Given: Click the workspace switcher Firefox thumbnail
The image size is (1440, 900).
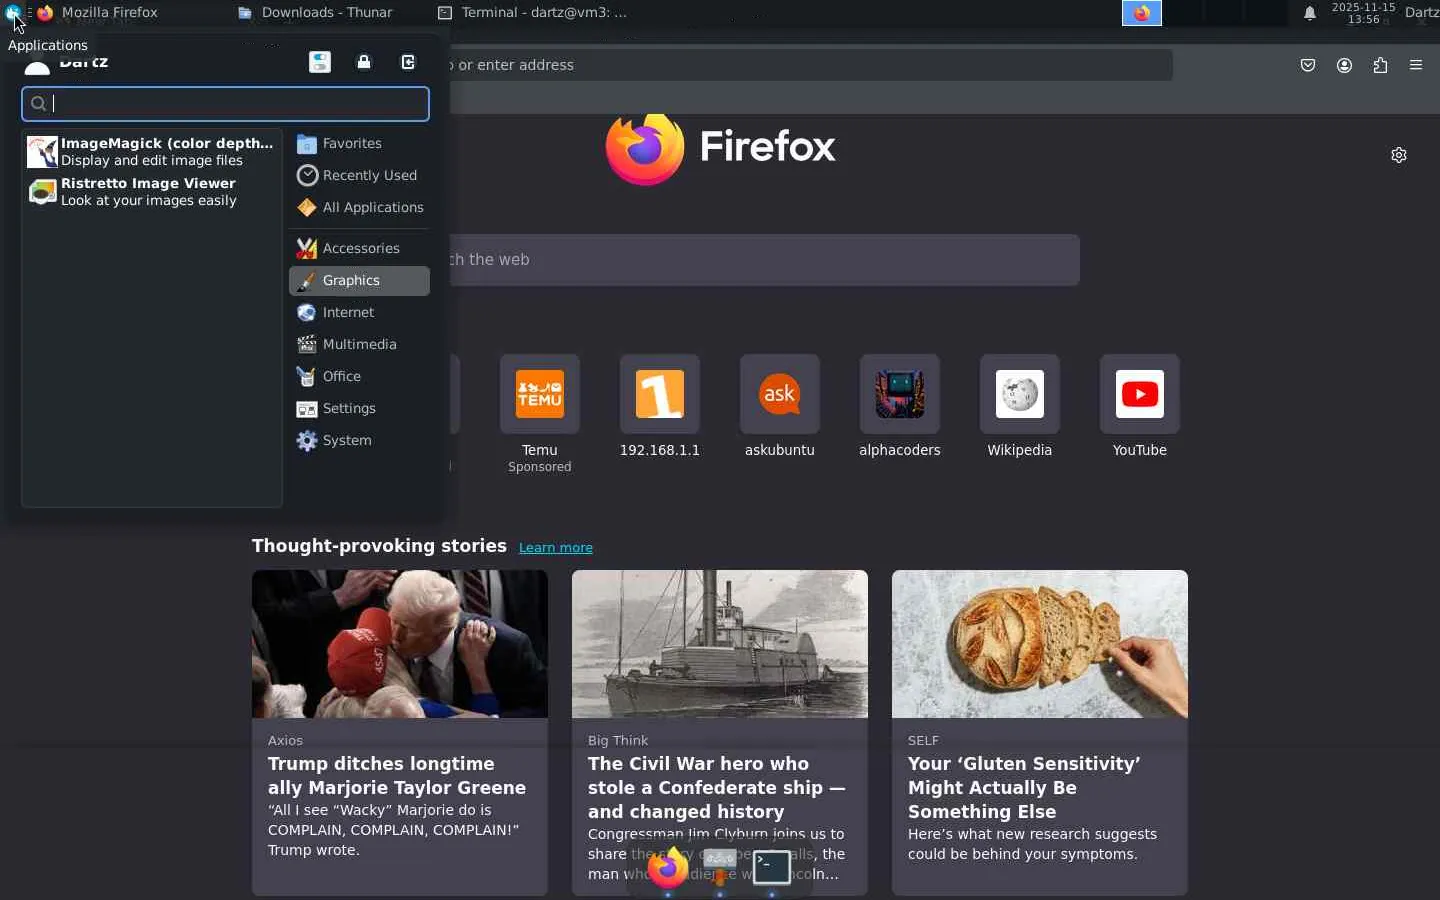Looking at the screenshot, I should pyautogui.click(x=1142, y=13).
